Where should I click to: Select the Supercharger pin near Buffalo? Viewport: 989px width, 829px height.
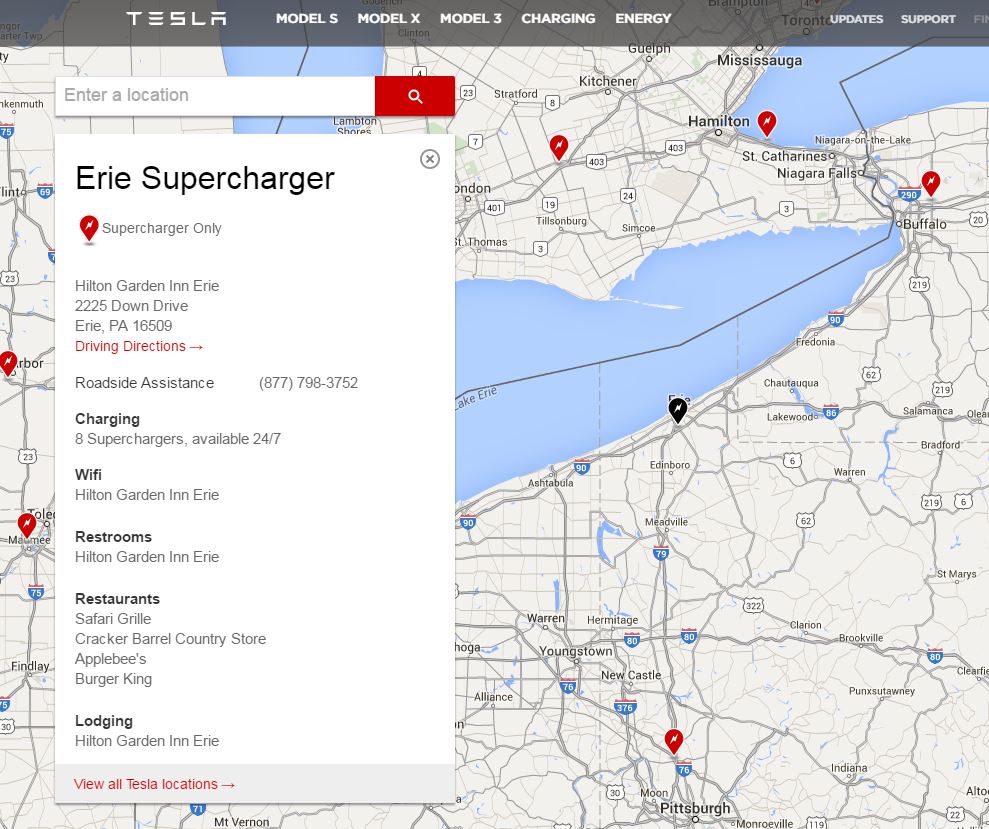(x=930, y=184)
